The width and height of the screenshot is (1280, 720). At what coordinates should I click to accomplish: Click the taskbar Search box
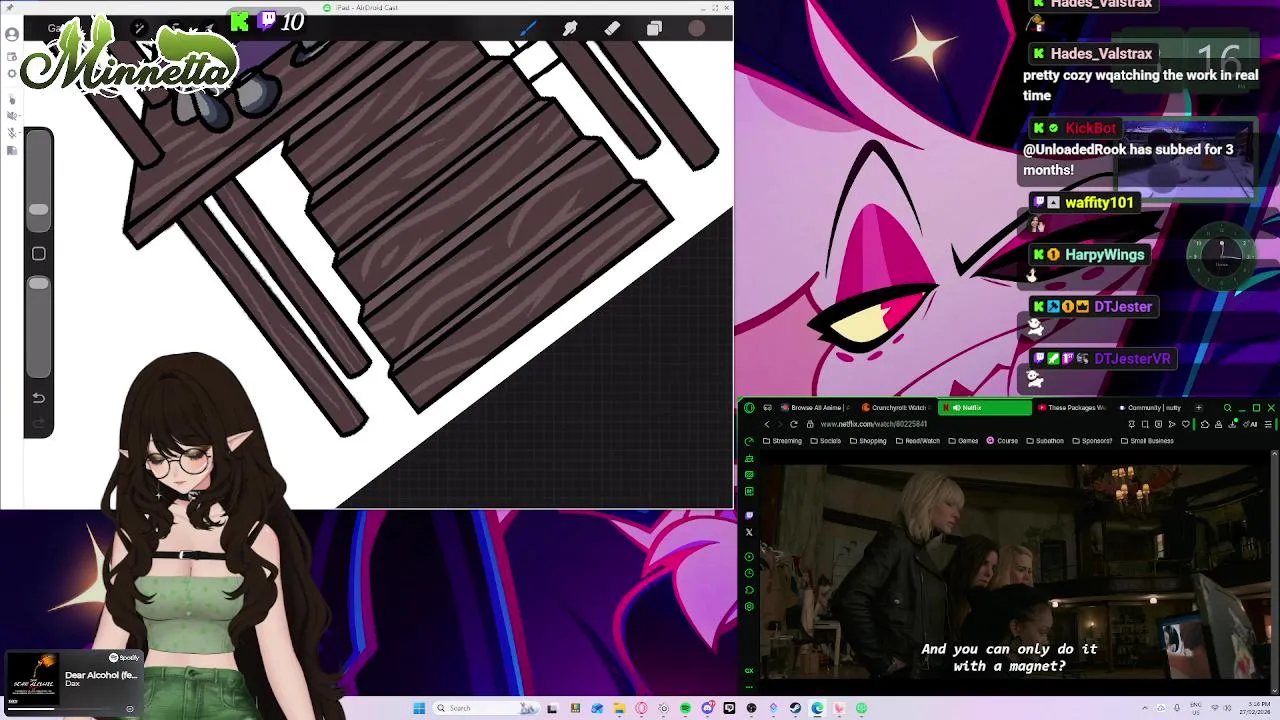tap(486, 708)
